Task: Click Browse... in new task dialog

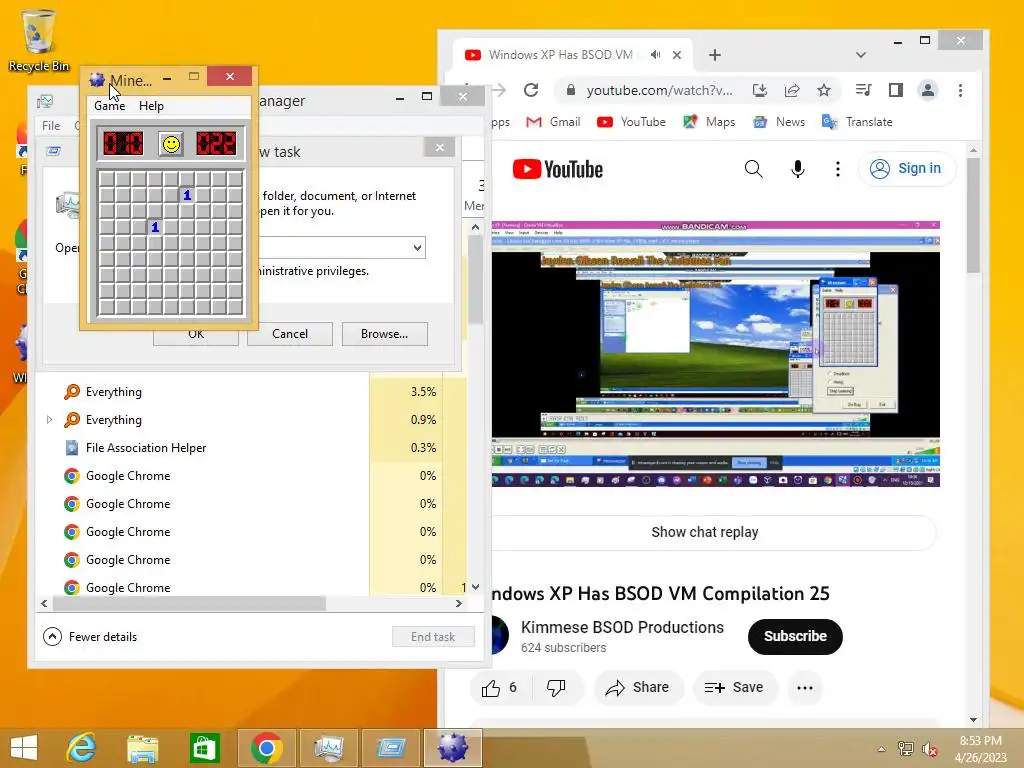Action: point(385,334)
